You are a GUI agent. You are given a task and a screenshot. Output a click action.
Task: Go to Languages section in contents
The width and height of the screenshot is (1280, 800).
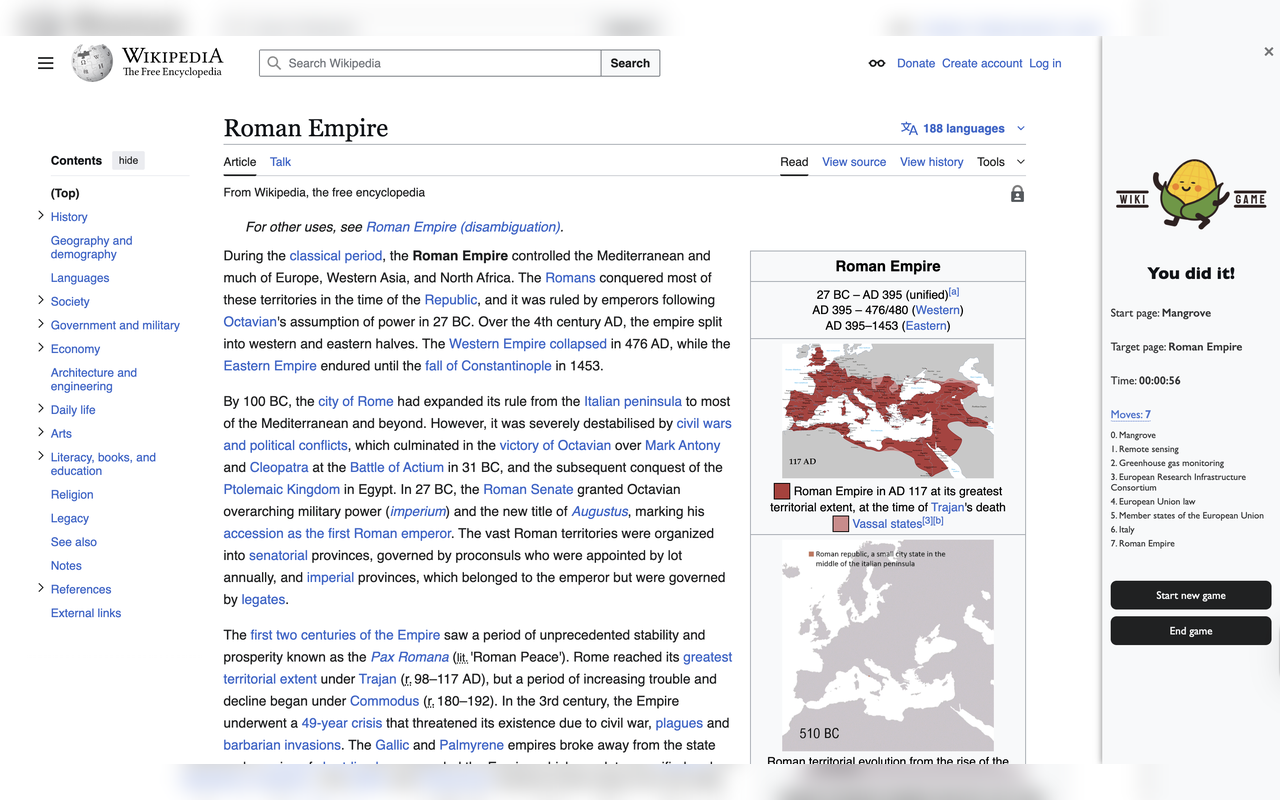pos(80,278)
